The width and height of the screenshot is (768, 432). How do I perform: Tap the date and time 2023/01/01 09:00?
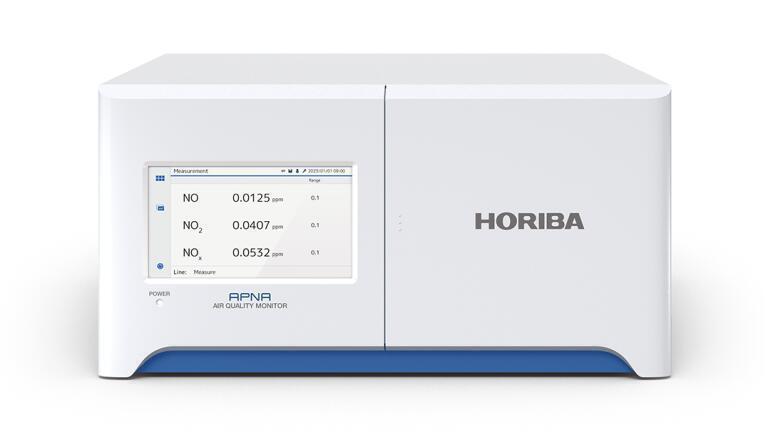(326, 171)
